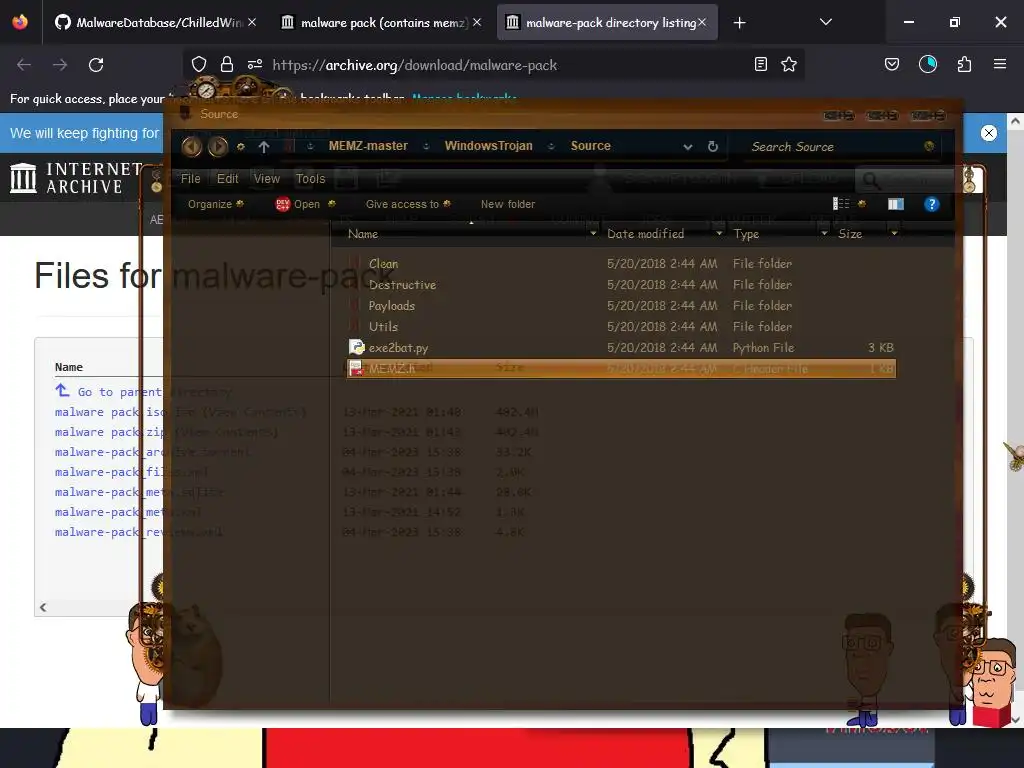Image resolution: width=1024 pixels, height=768 pixels.
Task: Open the Clean folder
Action: click(383, 264)
